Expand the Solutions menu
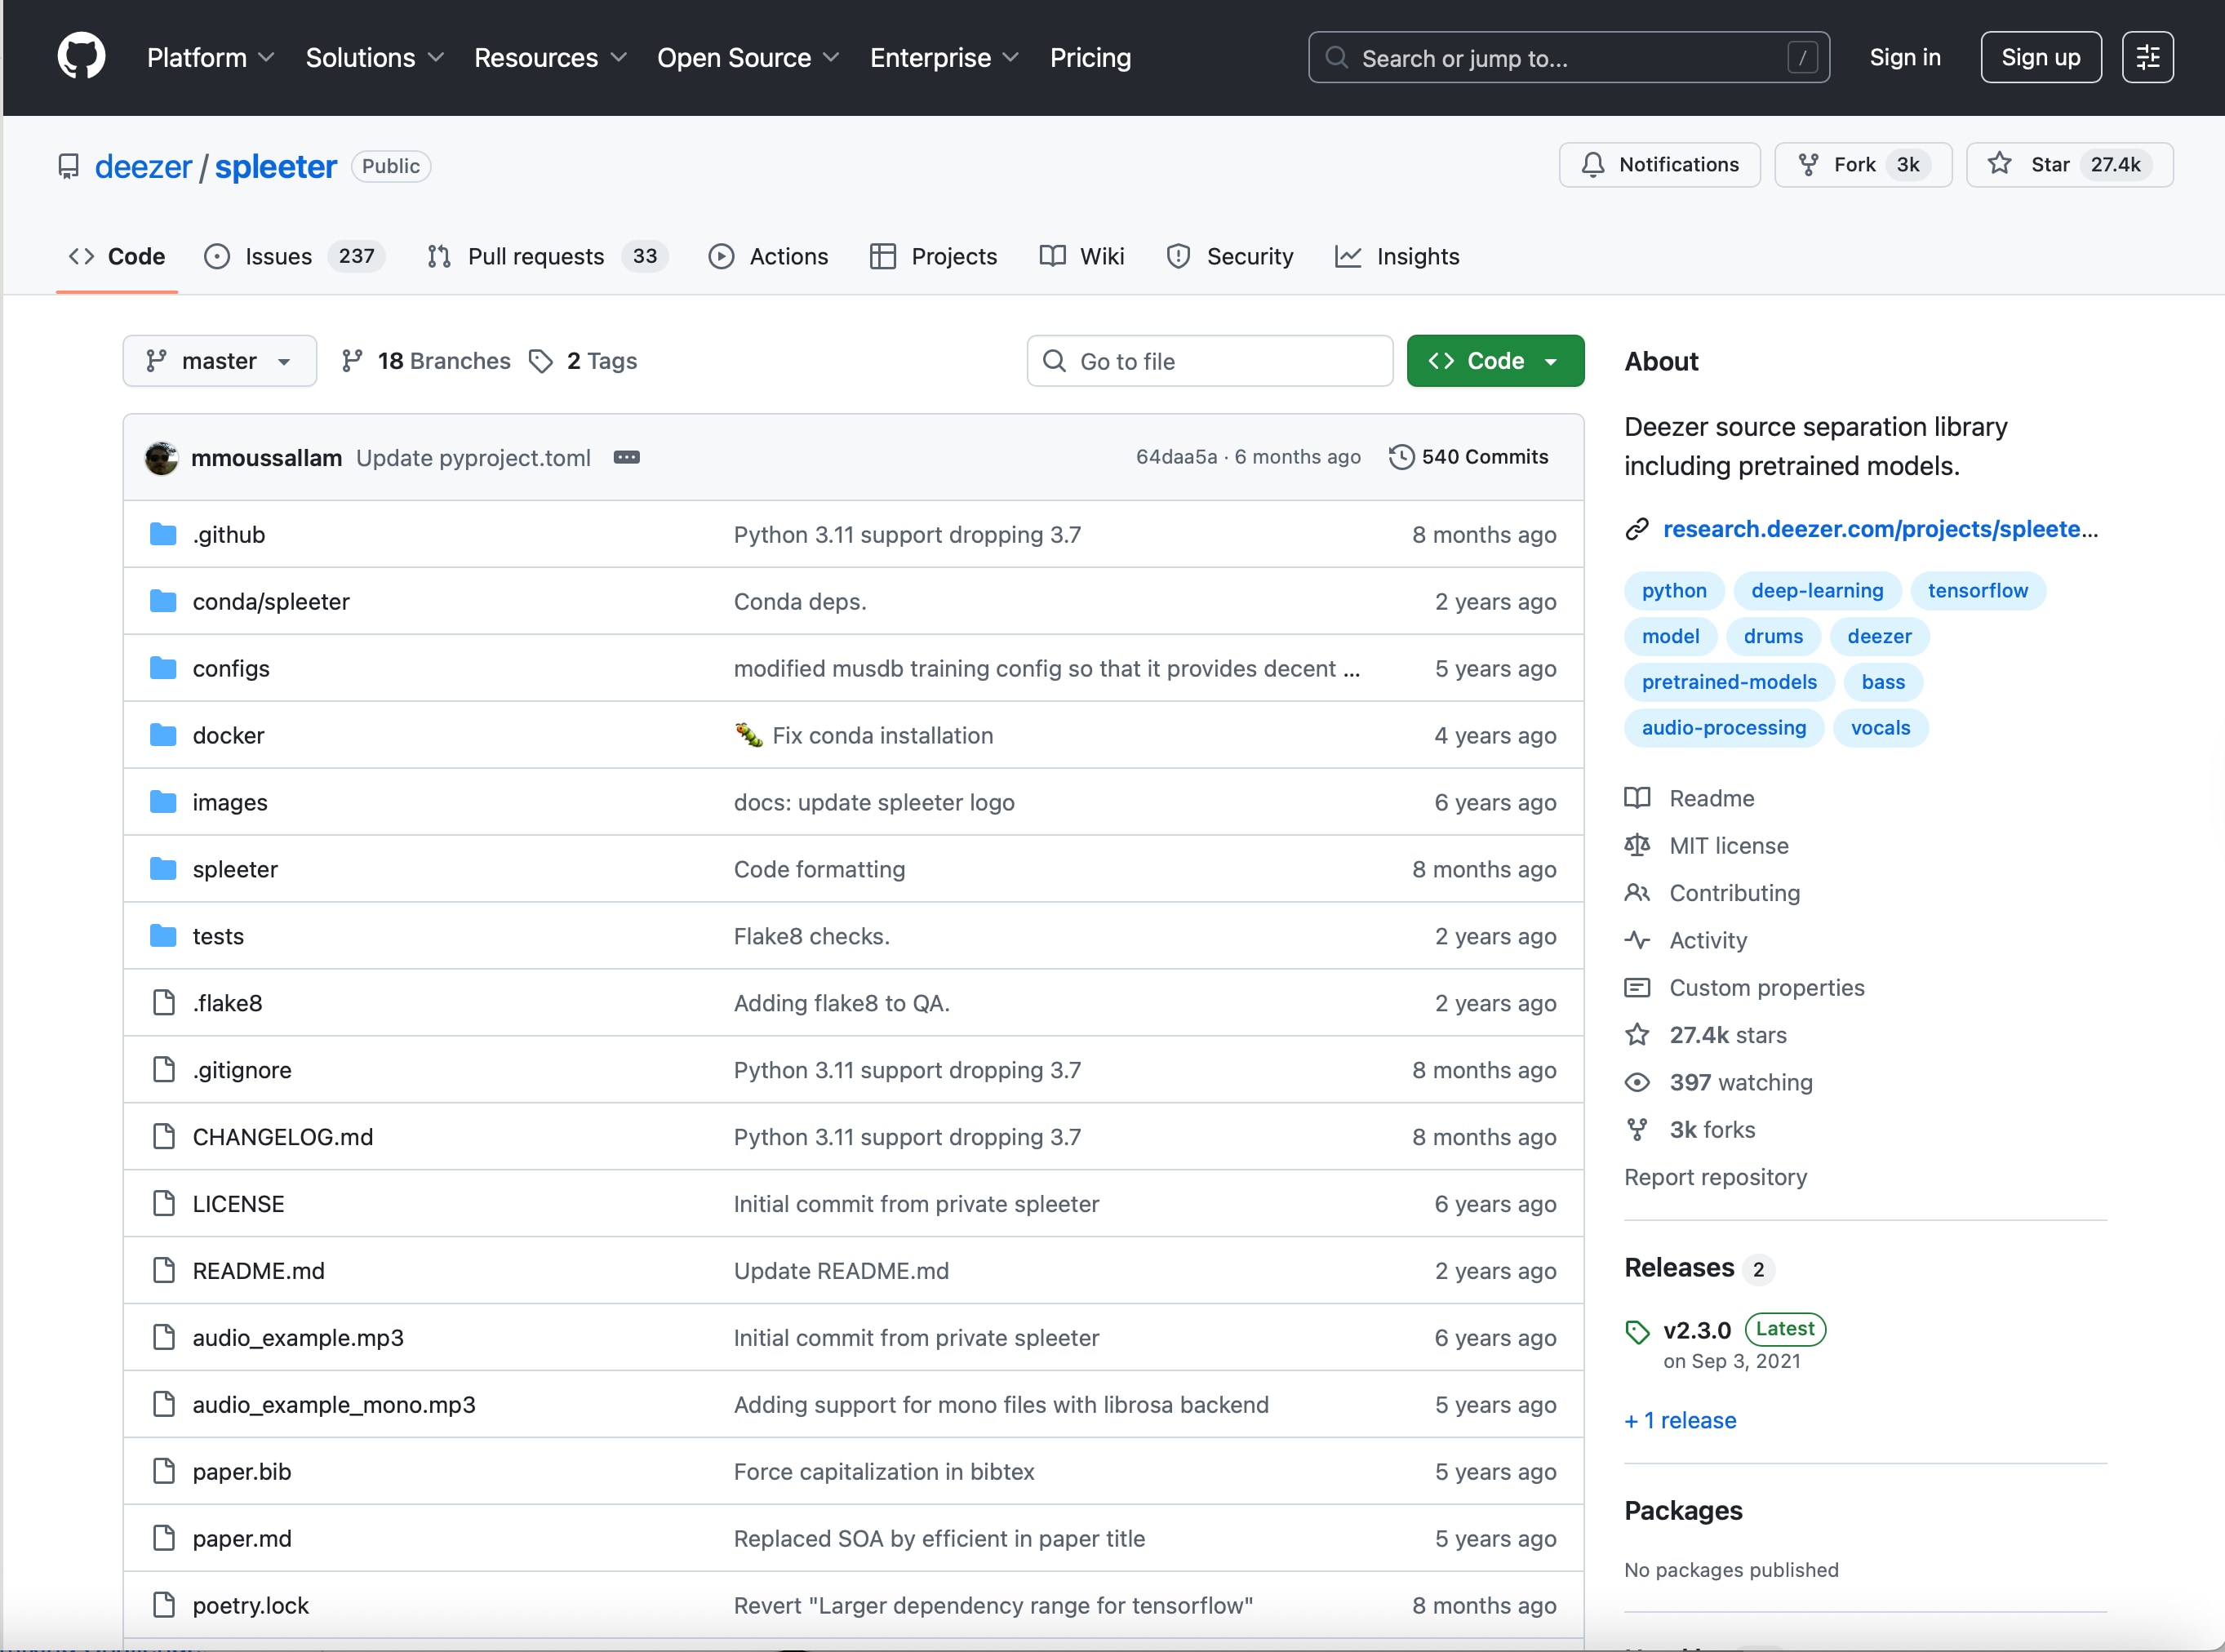Screen dimensions: 2225x1652 click(x=375, y=58)
